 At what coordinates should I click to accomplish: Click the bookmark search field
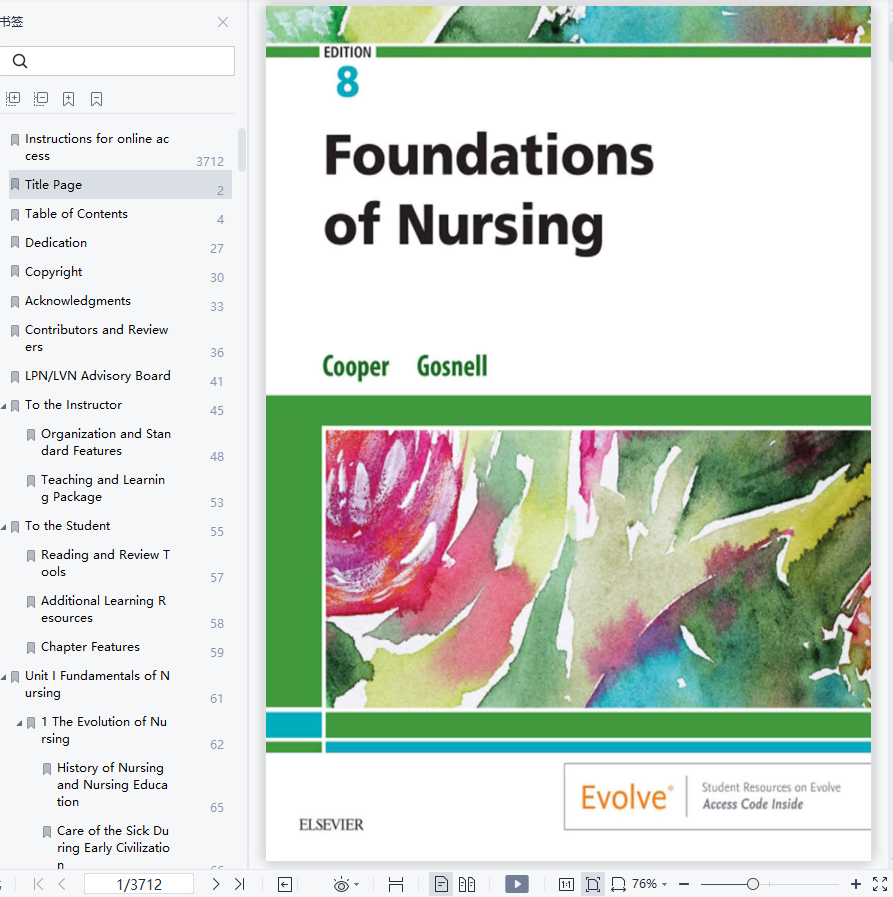117,61
